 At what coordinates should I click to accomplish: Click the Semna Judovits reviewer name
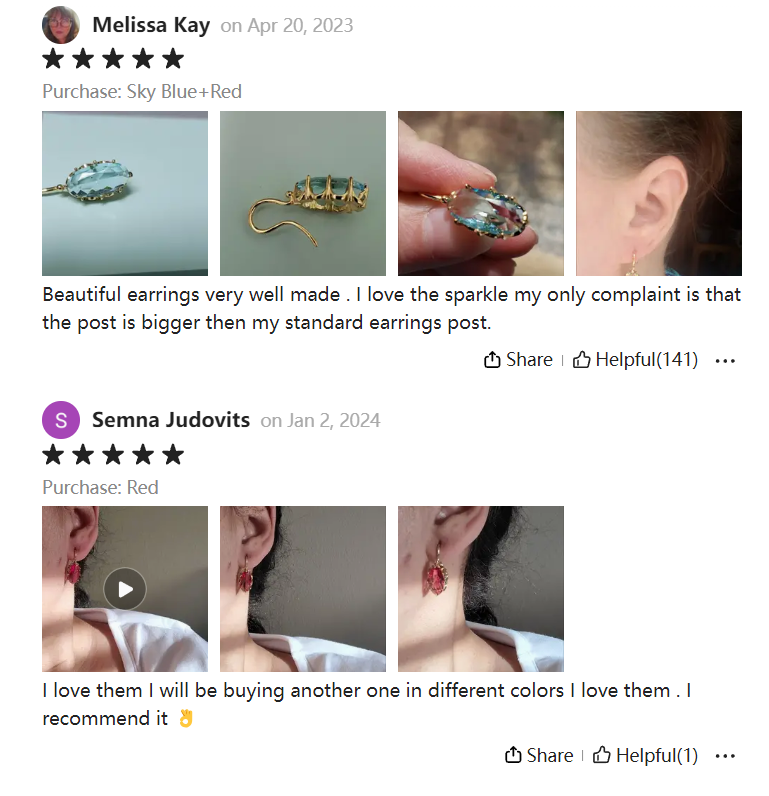[171, 420]
